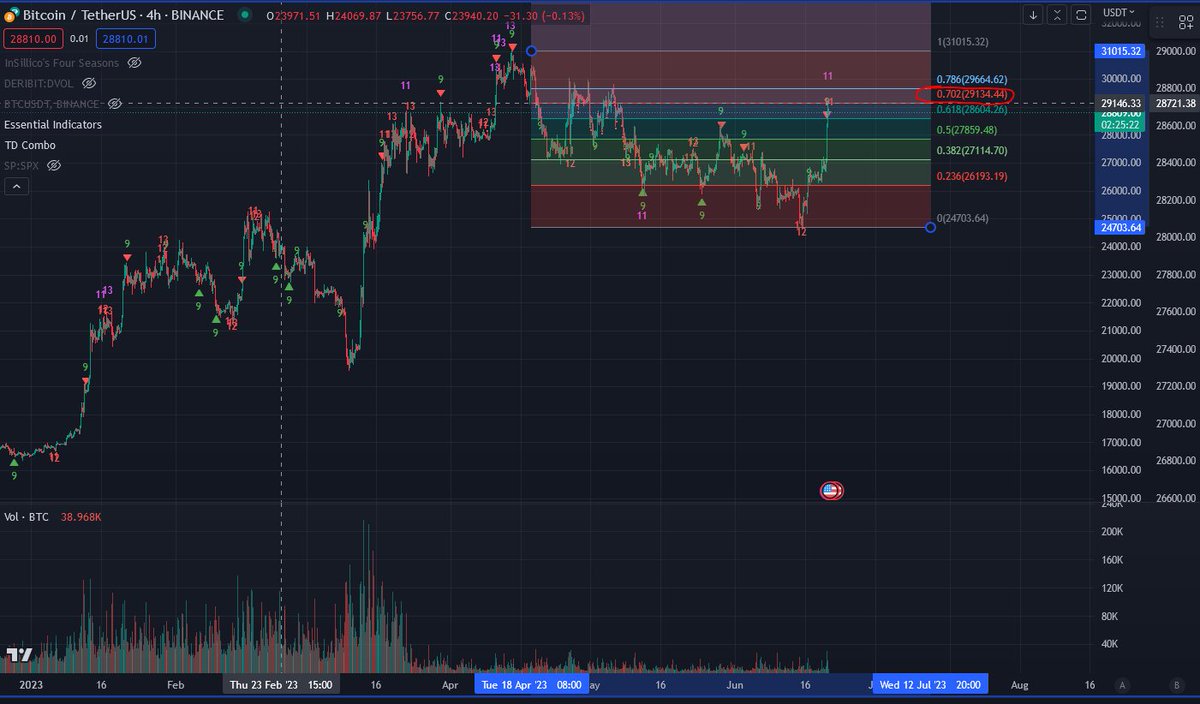Click the Thu 23 Feb '23 15:00 time label

[280, 685]
